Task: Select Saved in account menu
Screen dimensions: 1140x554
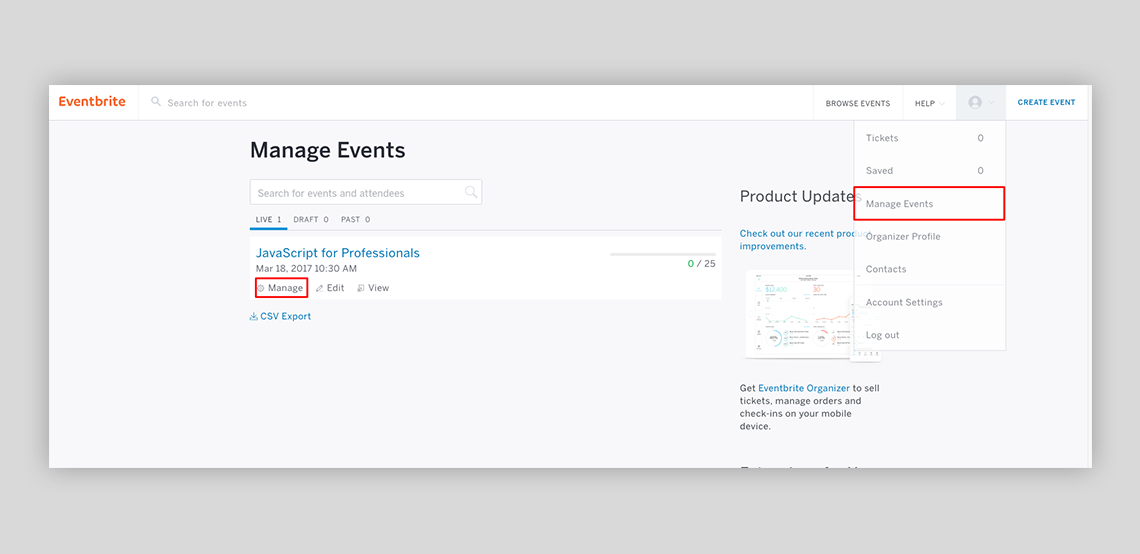Action: point(930,171)
